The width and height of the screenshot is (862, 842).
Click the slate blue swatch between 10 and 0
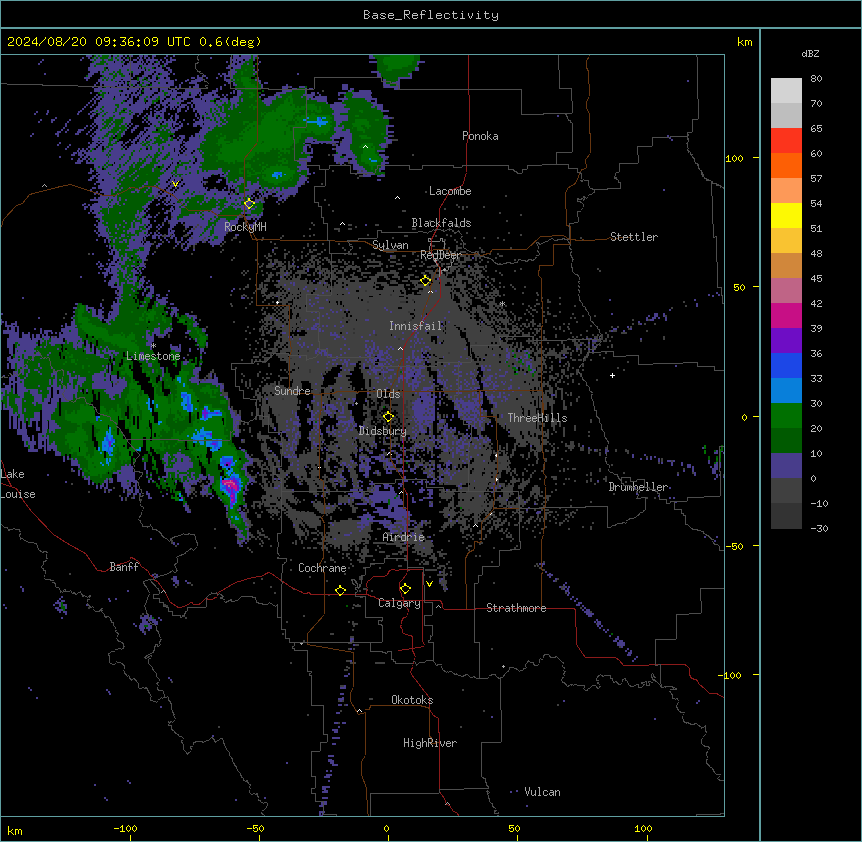click(786, 466)
